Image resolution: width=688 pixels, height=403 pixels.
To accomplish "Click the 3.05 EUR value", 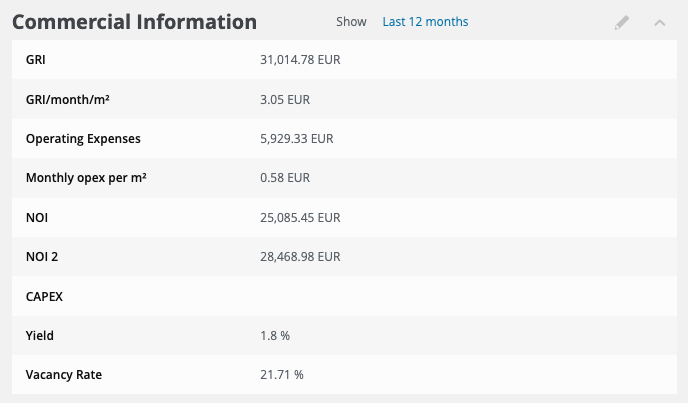I will point(285,99).
